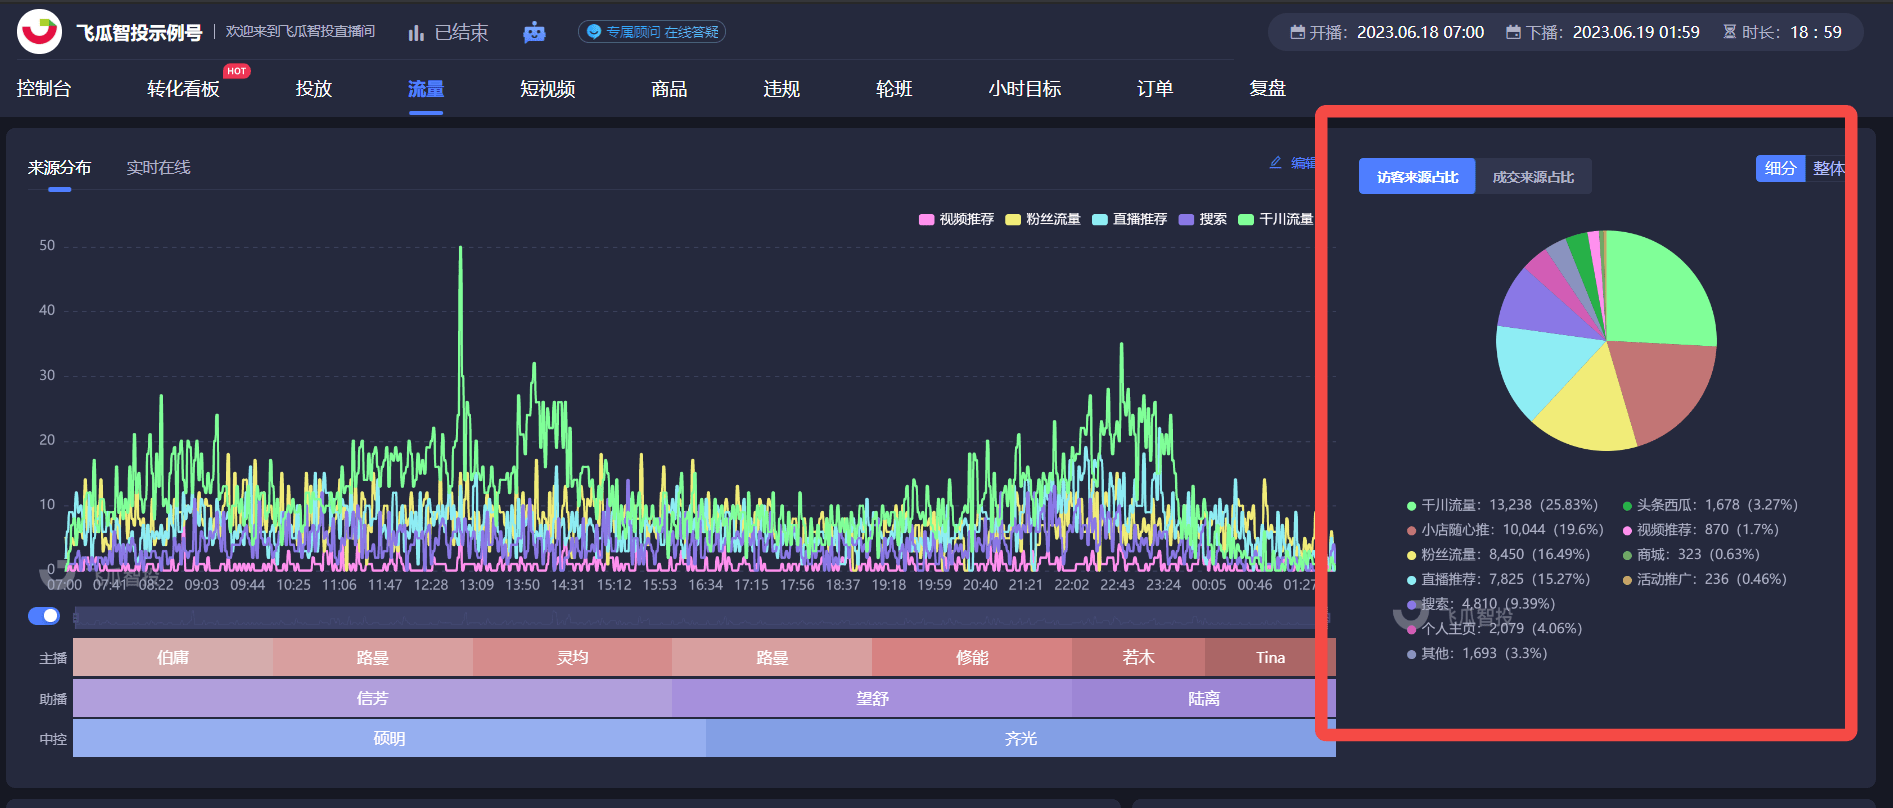Go to the 订单 tab

tap(1155, 89)
